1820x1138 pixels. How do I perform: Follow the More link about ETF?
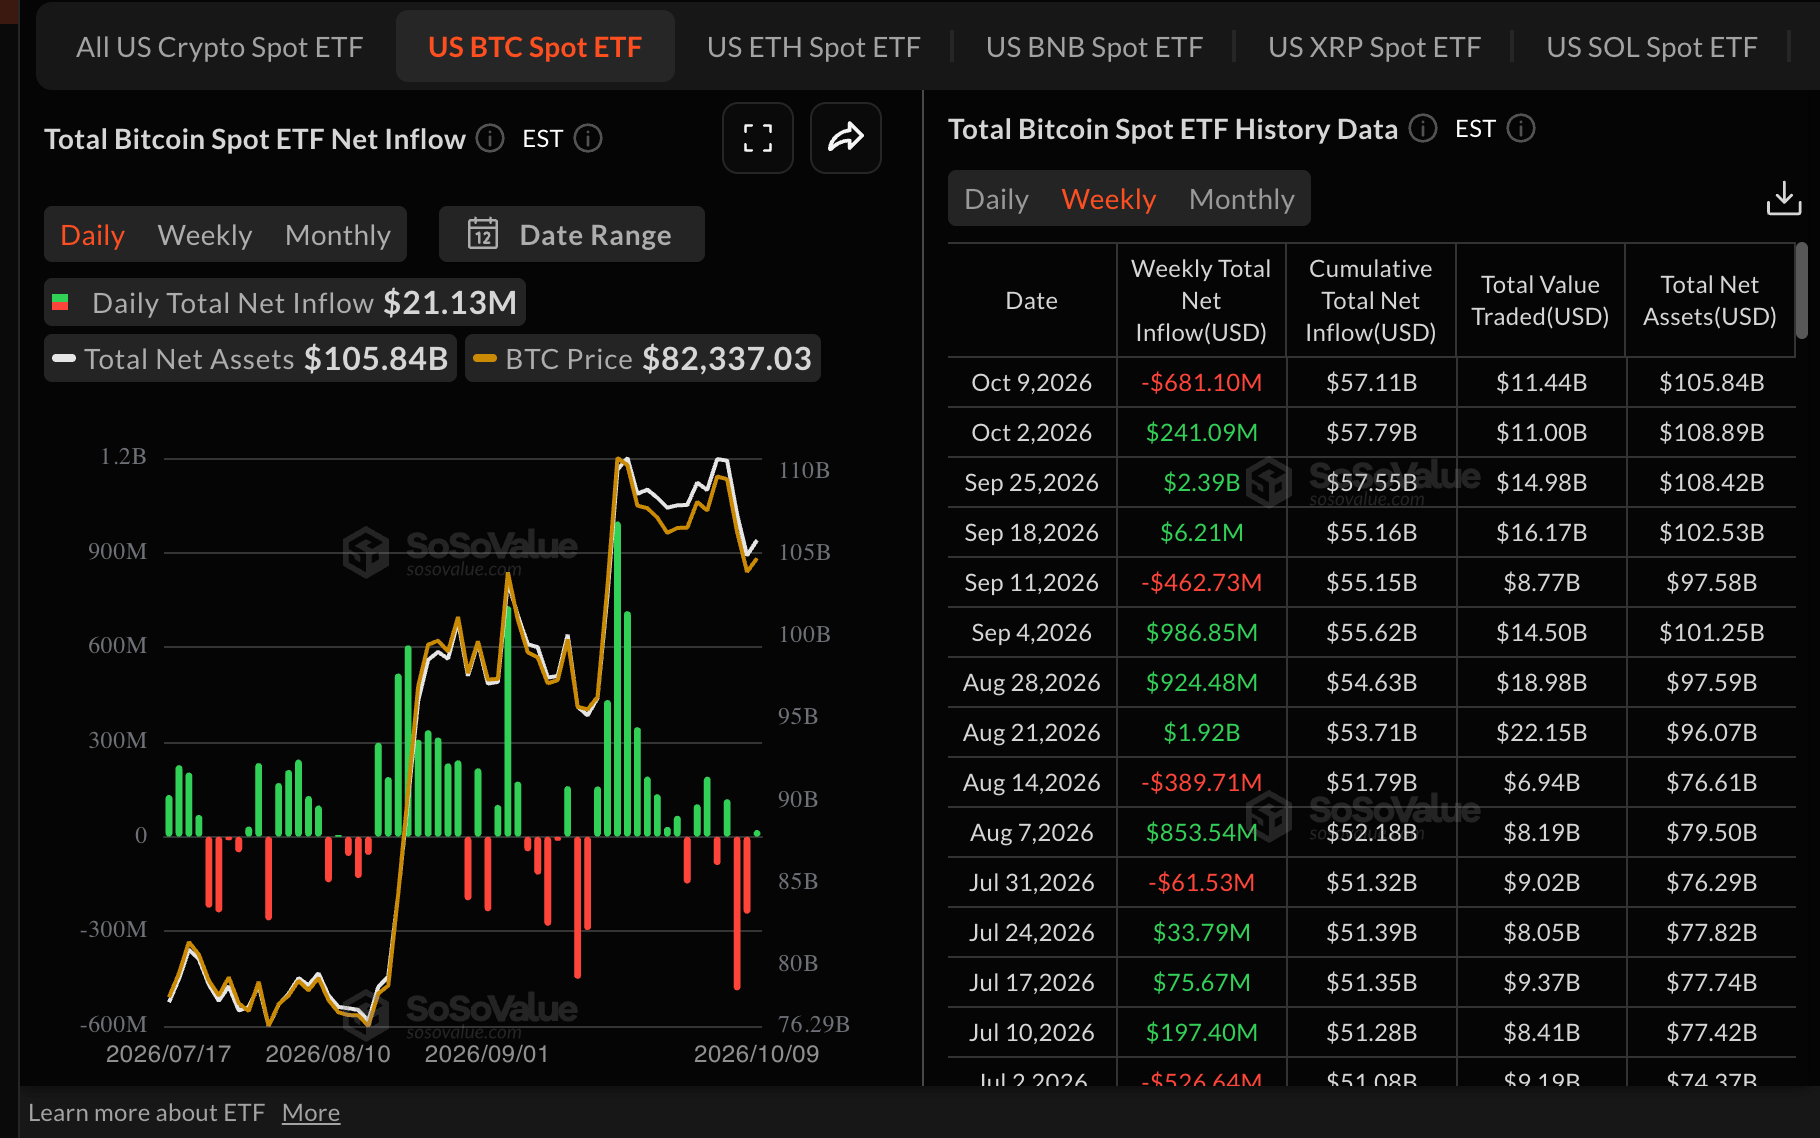311,1113
